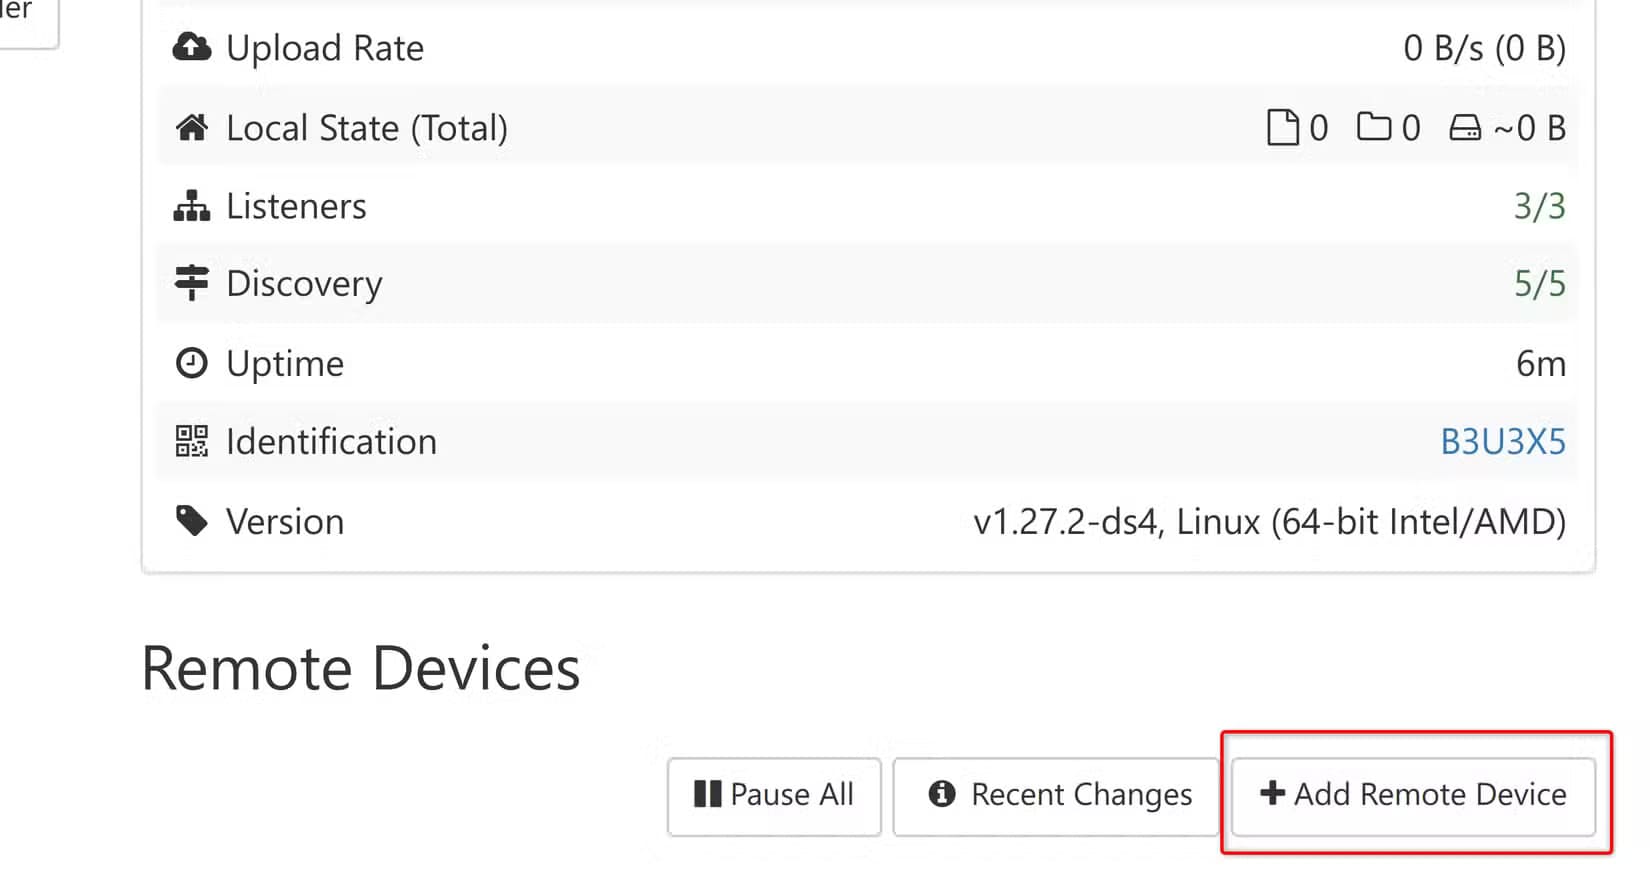Click the 3/3 listeners status value
1650x896 pixels.
pos(1539,206)
